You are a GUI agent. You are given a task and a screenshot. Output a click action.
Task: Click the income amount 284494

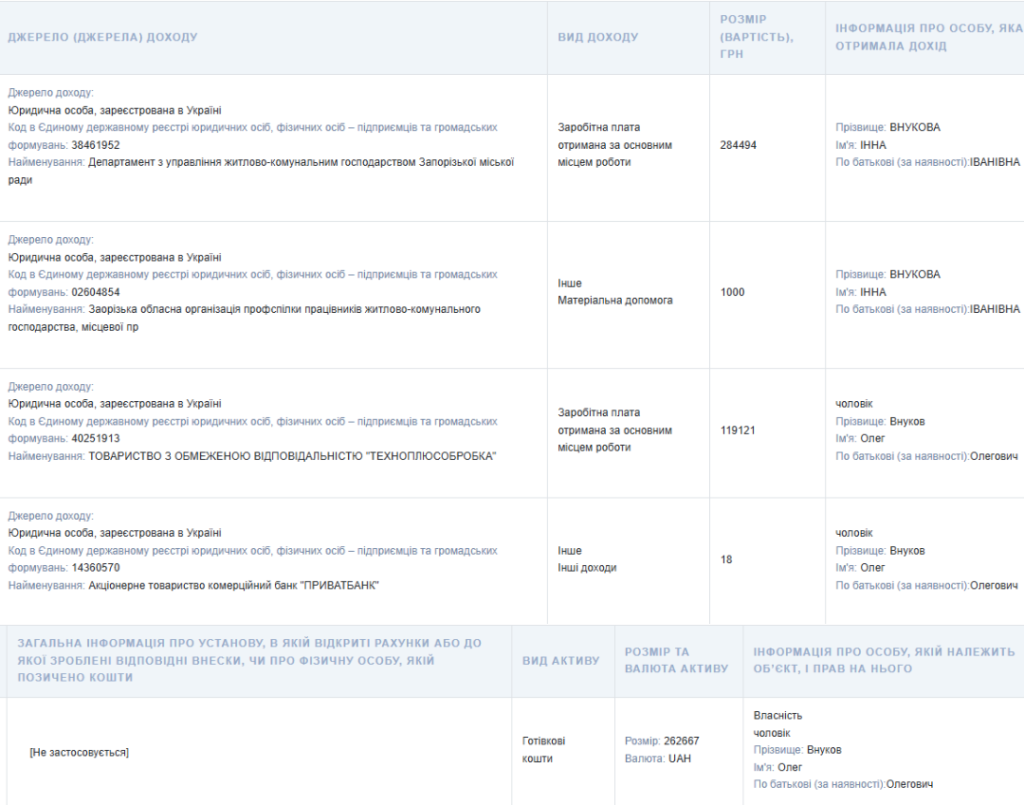click(x=738, y=145)
